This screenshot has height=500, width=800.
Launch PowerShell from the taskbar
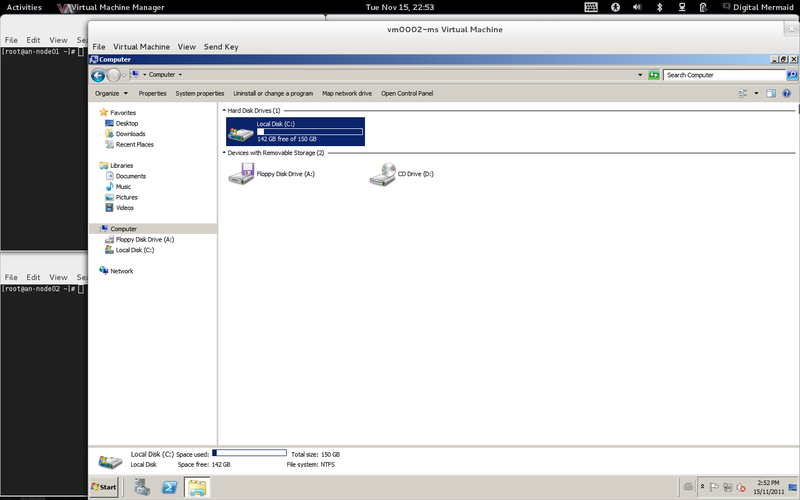(169, 487)
